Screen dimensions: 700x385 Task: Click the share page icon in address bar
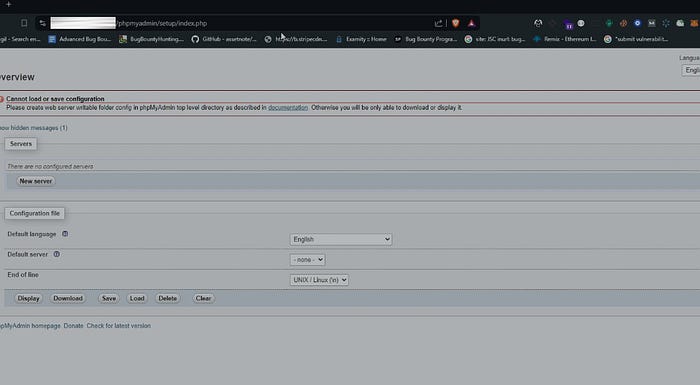[438, 23]
